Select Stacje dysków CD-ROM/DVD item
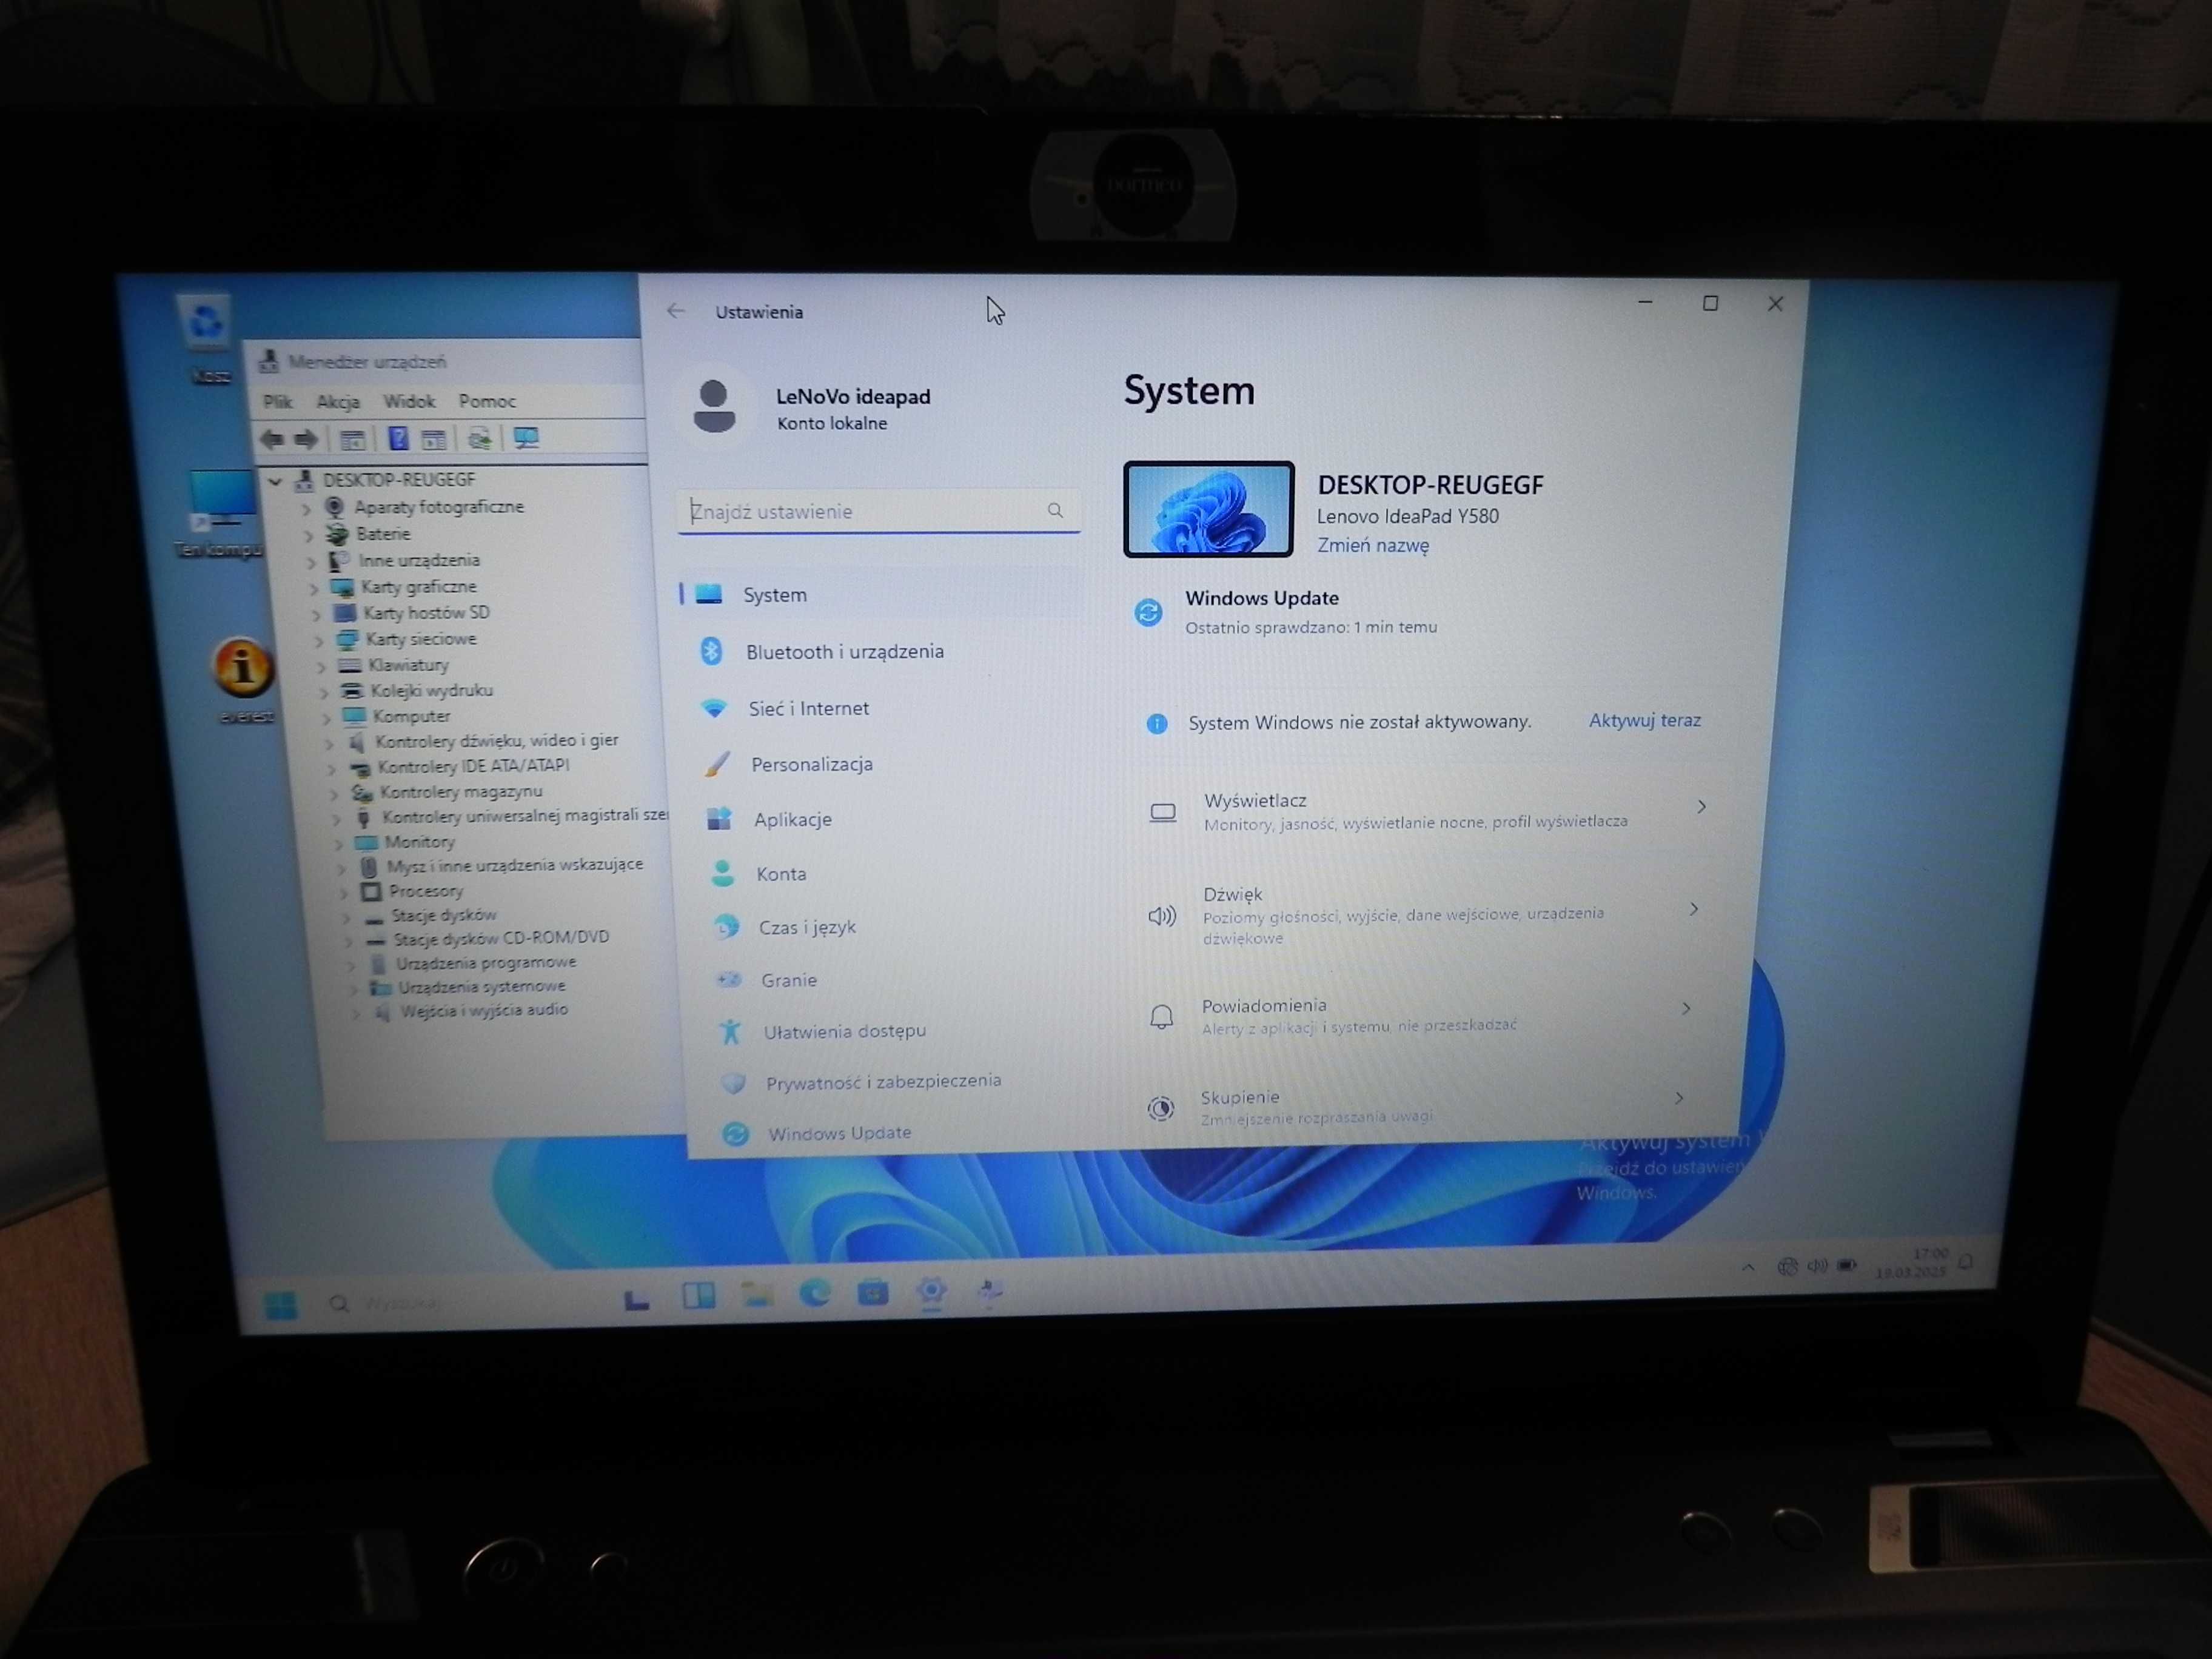Image resolution: width=2212 pixels, height=1659 pixels. [501, 938]
